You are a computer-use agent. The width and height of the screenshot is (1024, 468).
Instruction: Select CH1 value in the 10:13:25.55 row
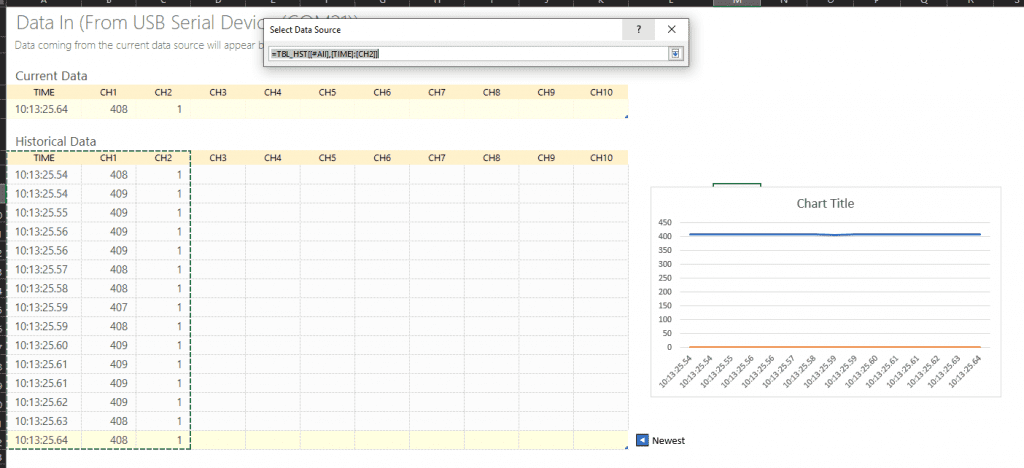(x=108, y=213)
